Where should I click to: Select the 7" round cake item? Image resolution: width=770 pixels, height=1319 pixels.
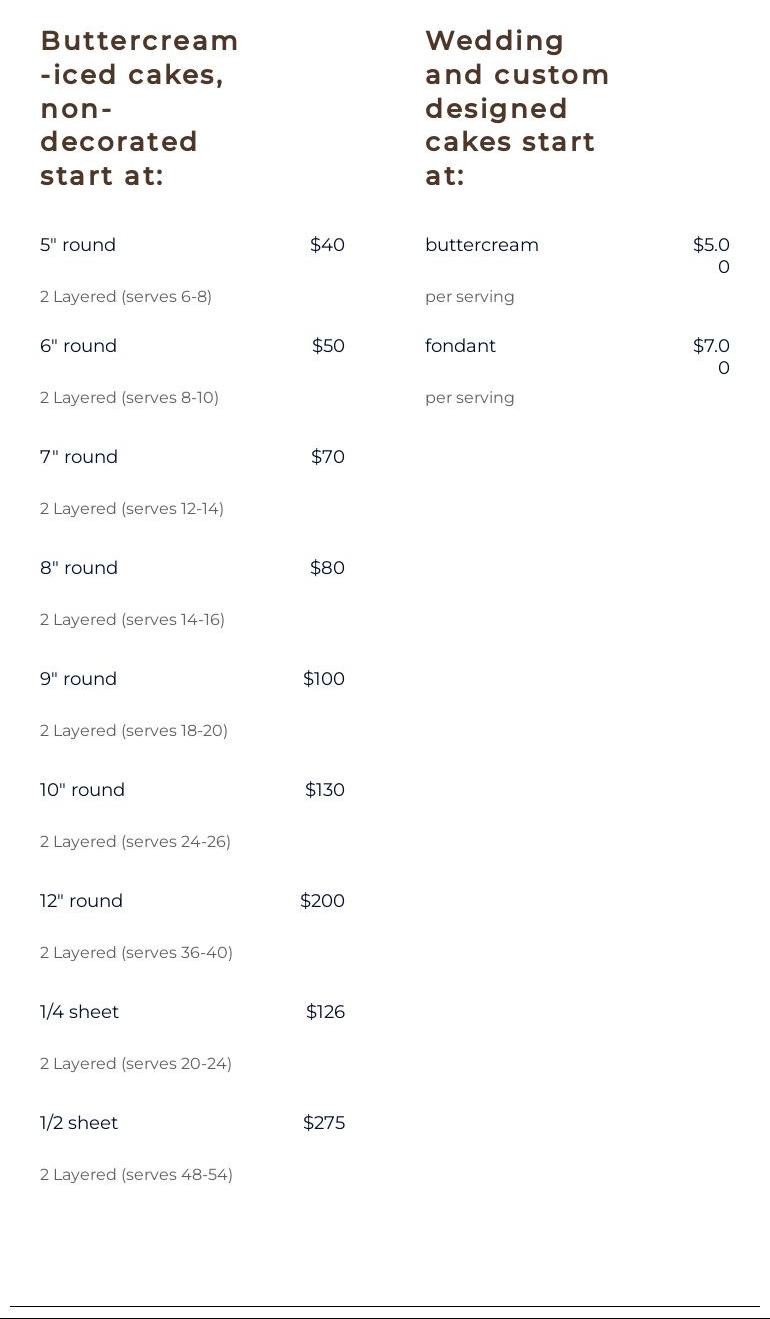tap(79, 457)
